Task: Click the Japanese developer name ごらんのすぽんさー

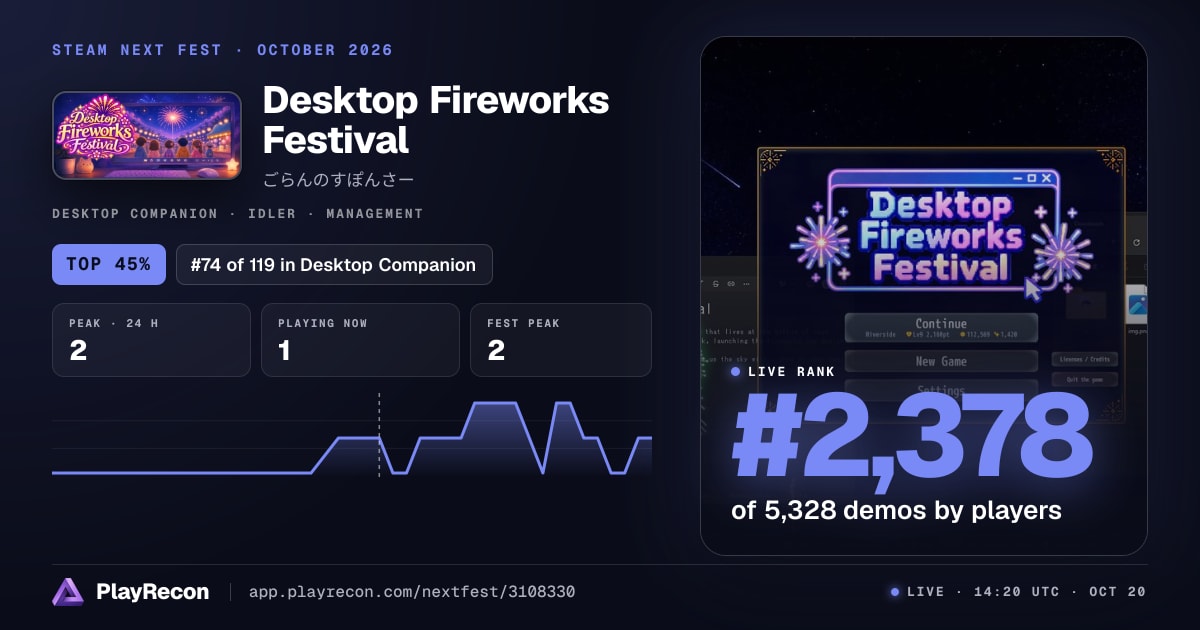Action: (x=338, y=180)
